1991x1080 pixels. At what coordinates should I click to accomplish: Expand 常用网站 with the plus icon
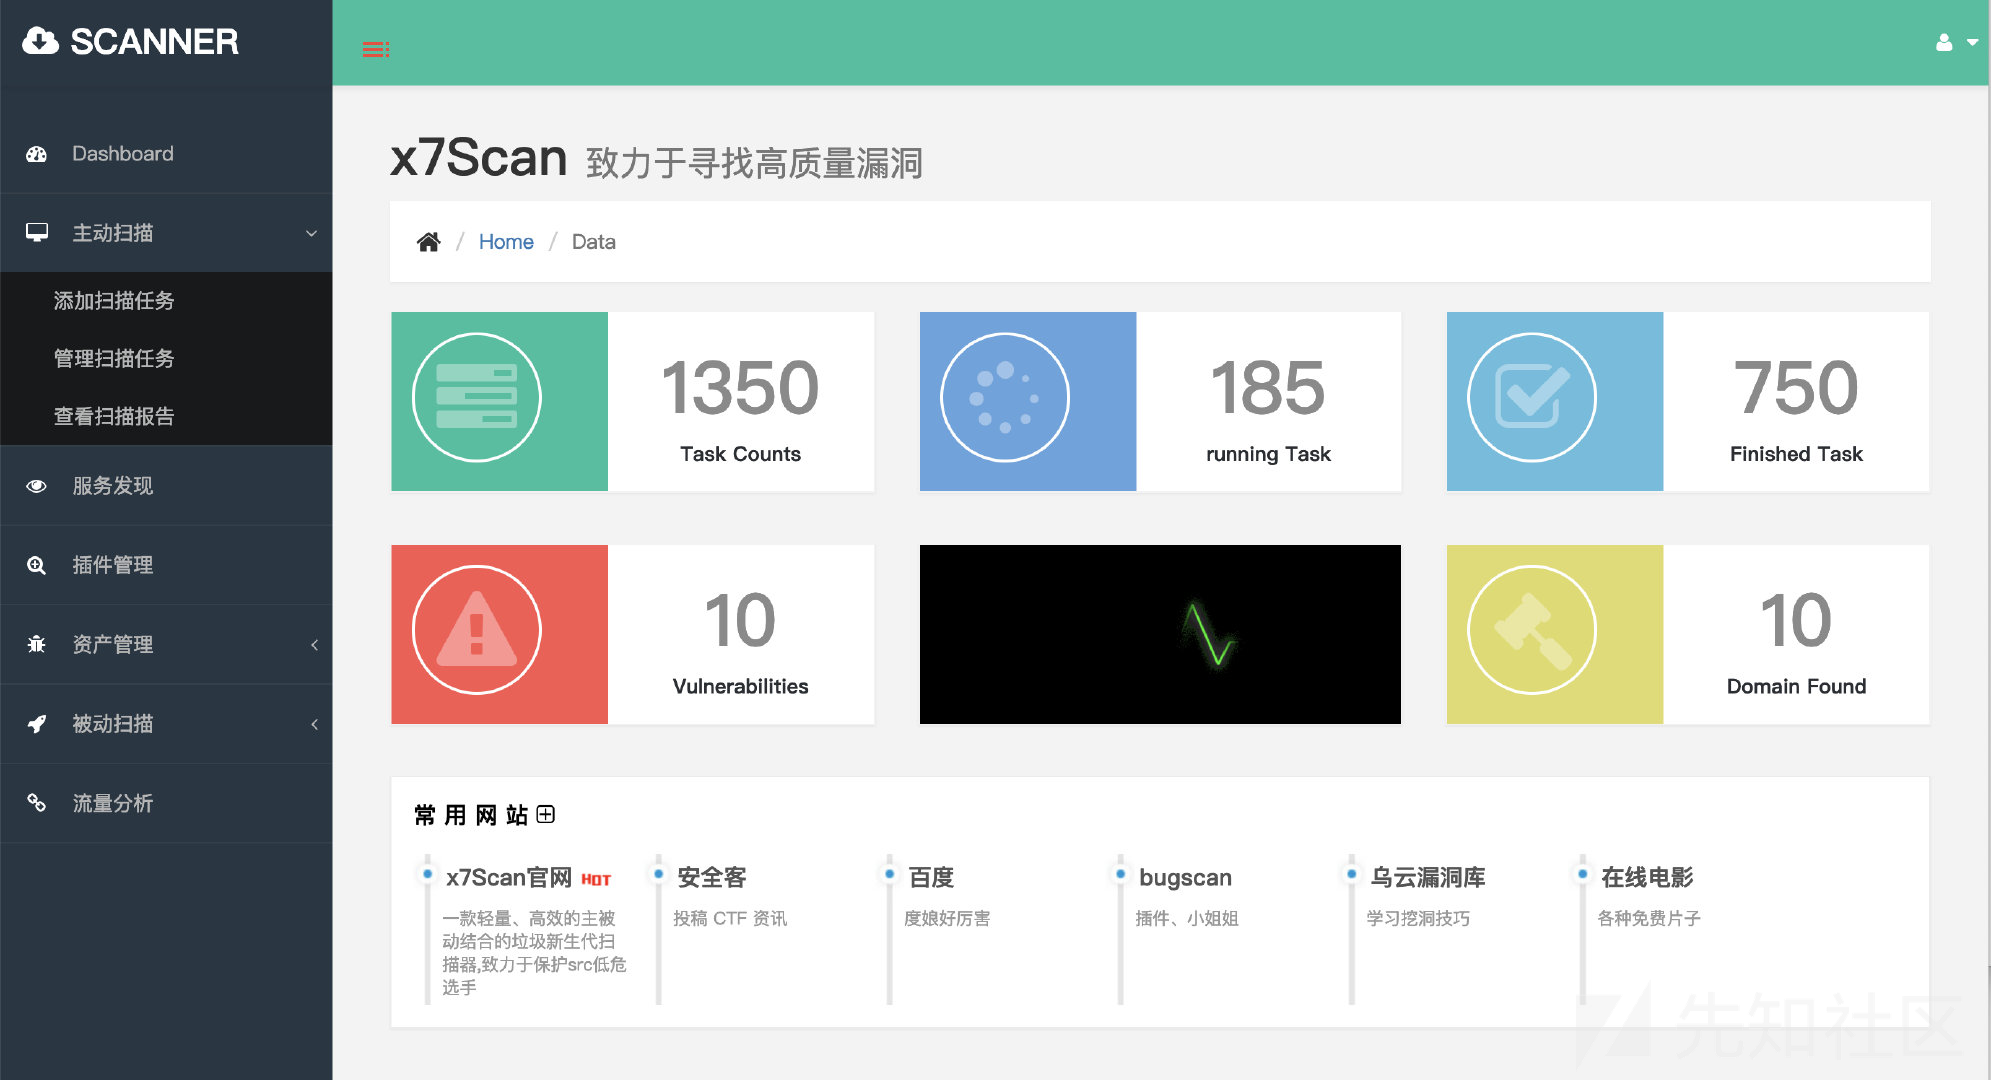[x=546, y=814]
